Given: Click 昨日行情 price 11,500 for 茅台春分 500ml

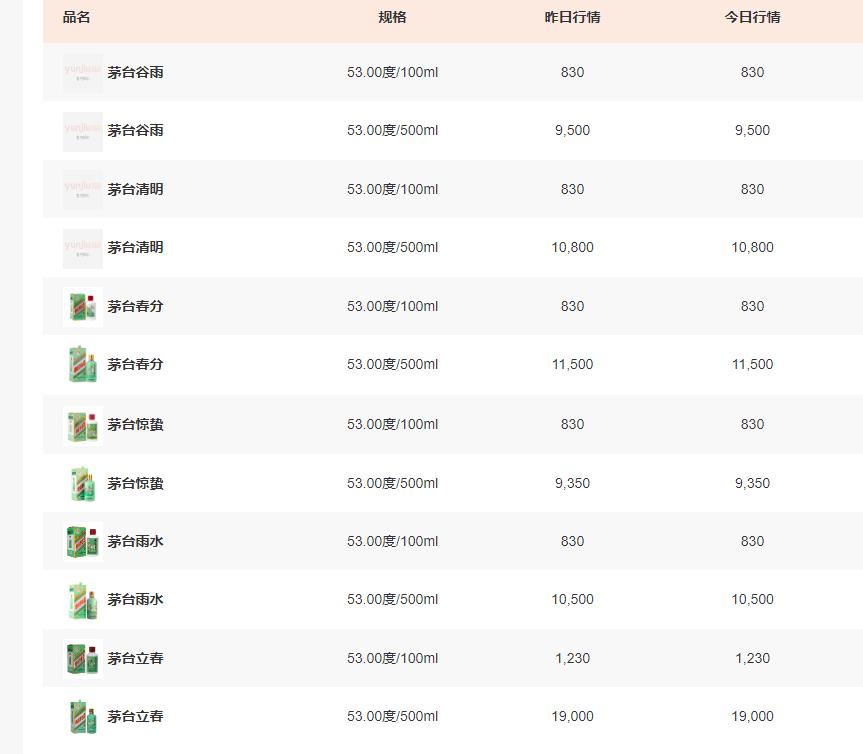Looking at the screenshot, I should click(x=572, y=364).
